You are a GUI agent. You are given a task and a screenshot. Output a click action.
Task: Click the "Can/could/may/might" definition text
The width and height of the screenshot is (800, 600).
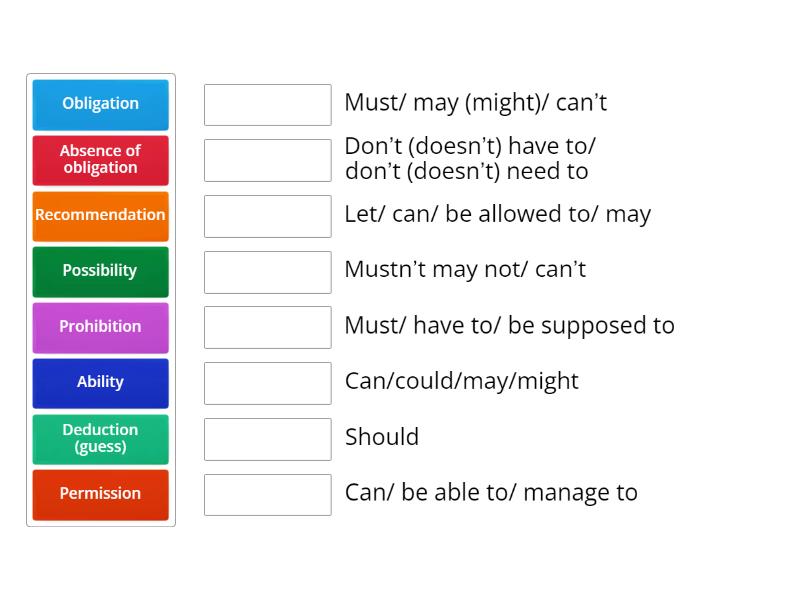[x=461, y=381]
